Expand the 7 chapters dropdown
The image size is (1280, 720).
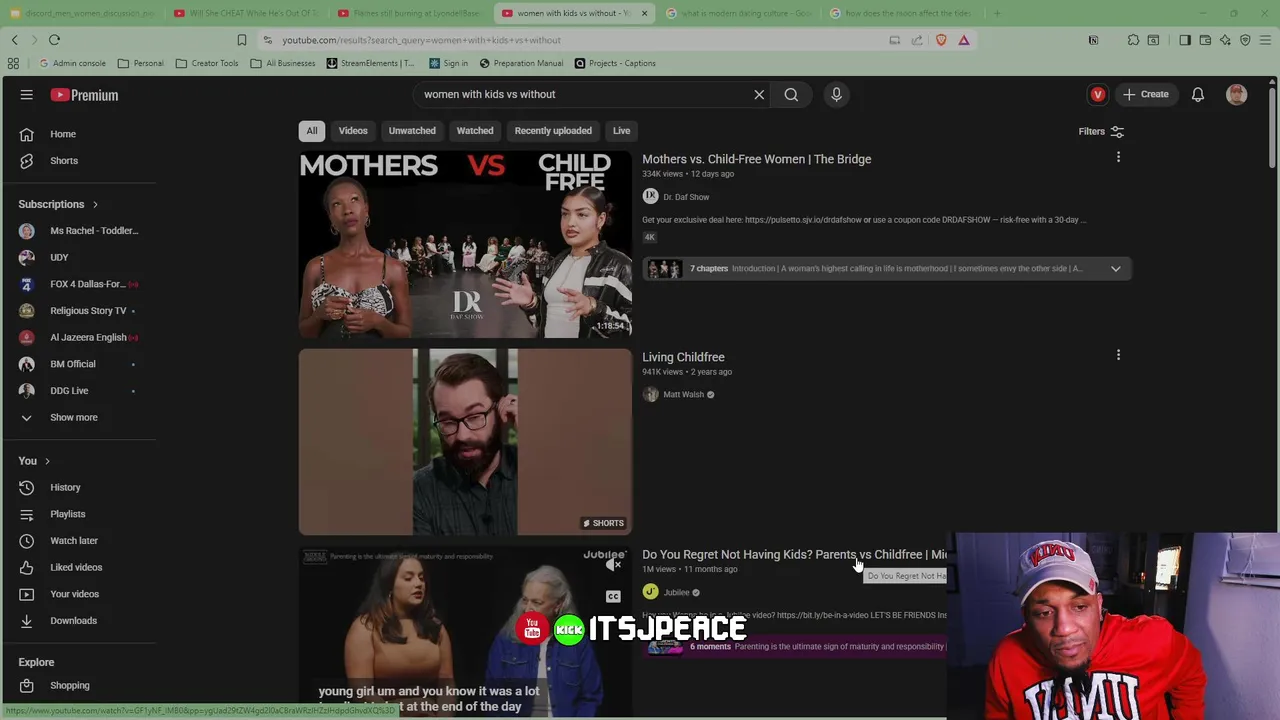click(x=1115, y=268)
